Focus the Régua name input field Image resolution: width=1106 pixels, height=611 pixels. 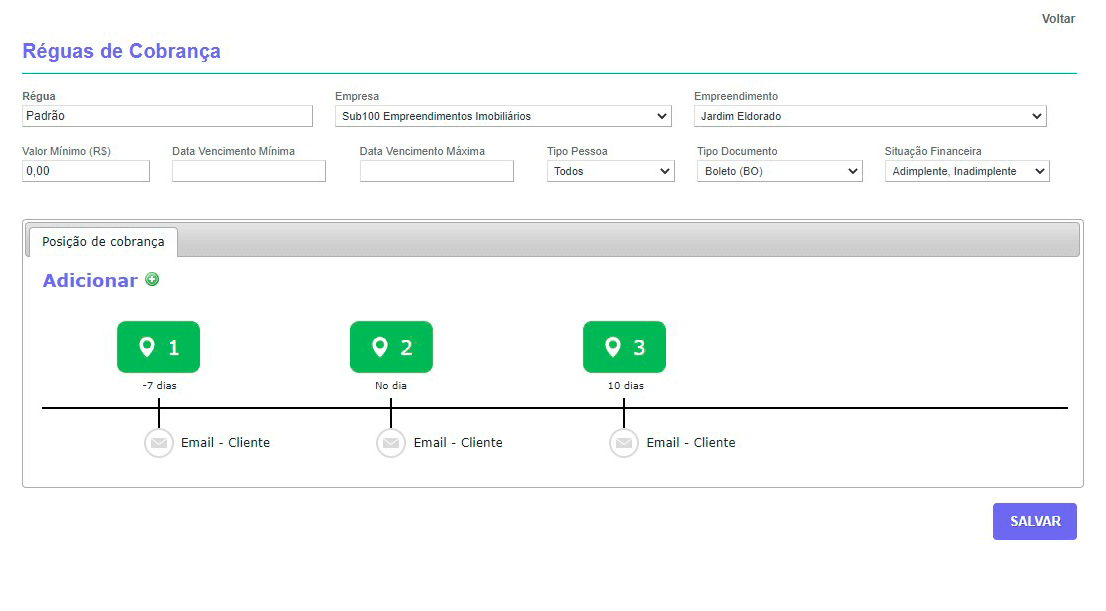pyautogui.click(x=167, y=117)
